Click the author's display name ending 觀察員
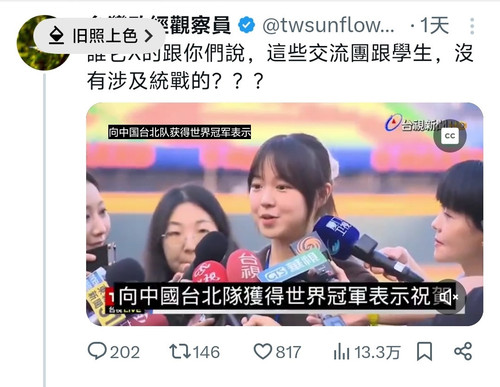This screenshot has height=387, width=500. pyautogui.click(x=195, y=25)
